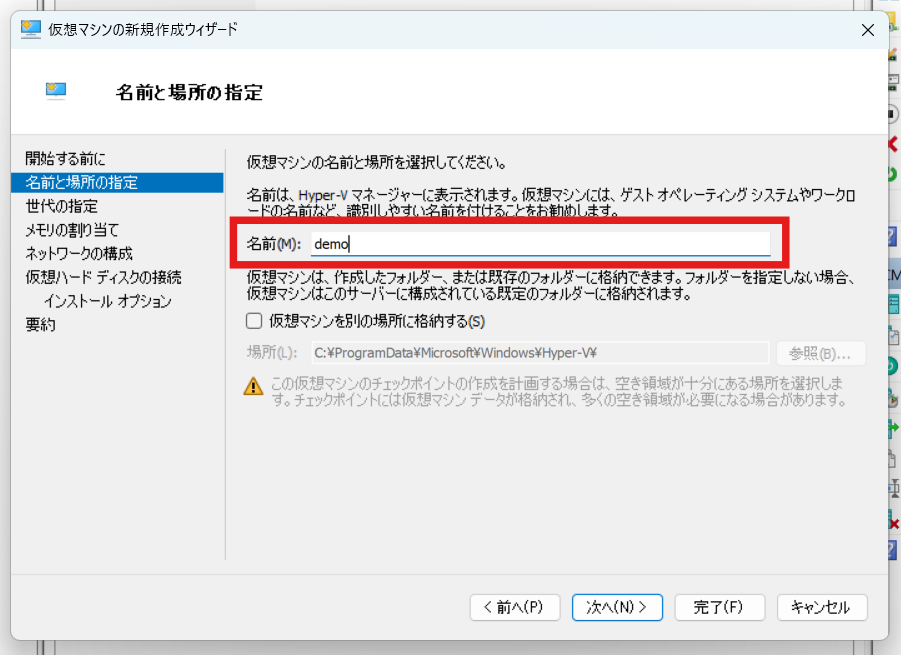This screenshot has width=901, height=655.
Task: Open the メモリの割り当て step
Action: pos(72,230)
